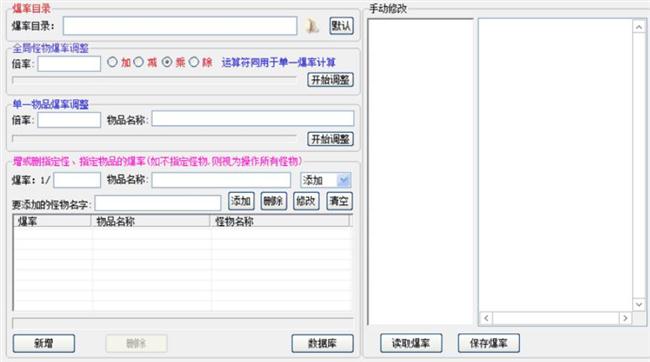Click the left list box in 手动修改
The image size is (650, 362).
[420, 172]
